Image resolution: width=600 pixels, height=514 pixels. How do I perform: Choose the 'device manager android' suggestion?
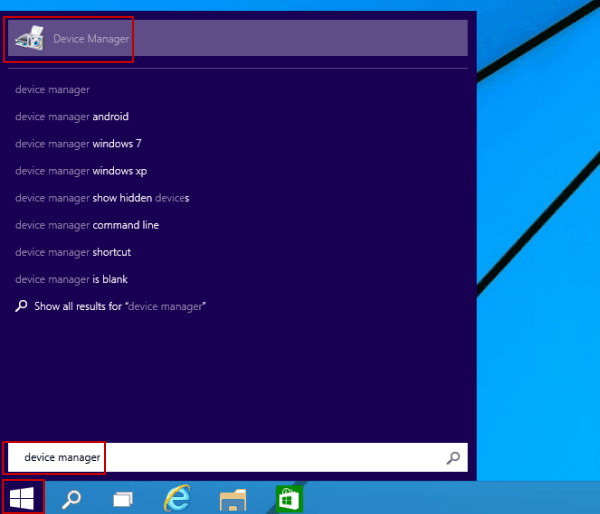pos(72,117)
